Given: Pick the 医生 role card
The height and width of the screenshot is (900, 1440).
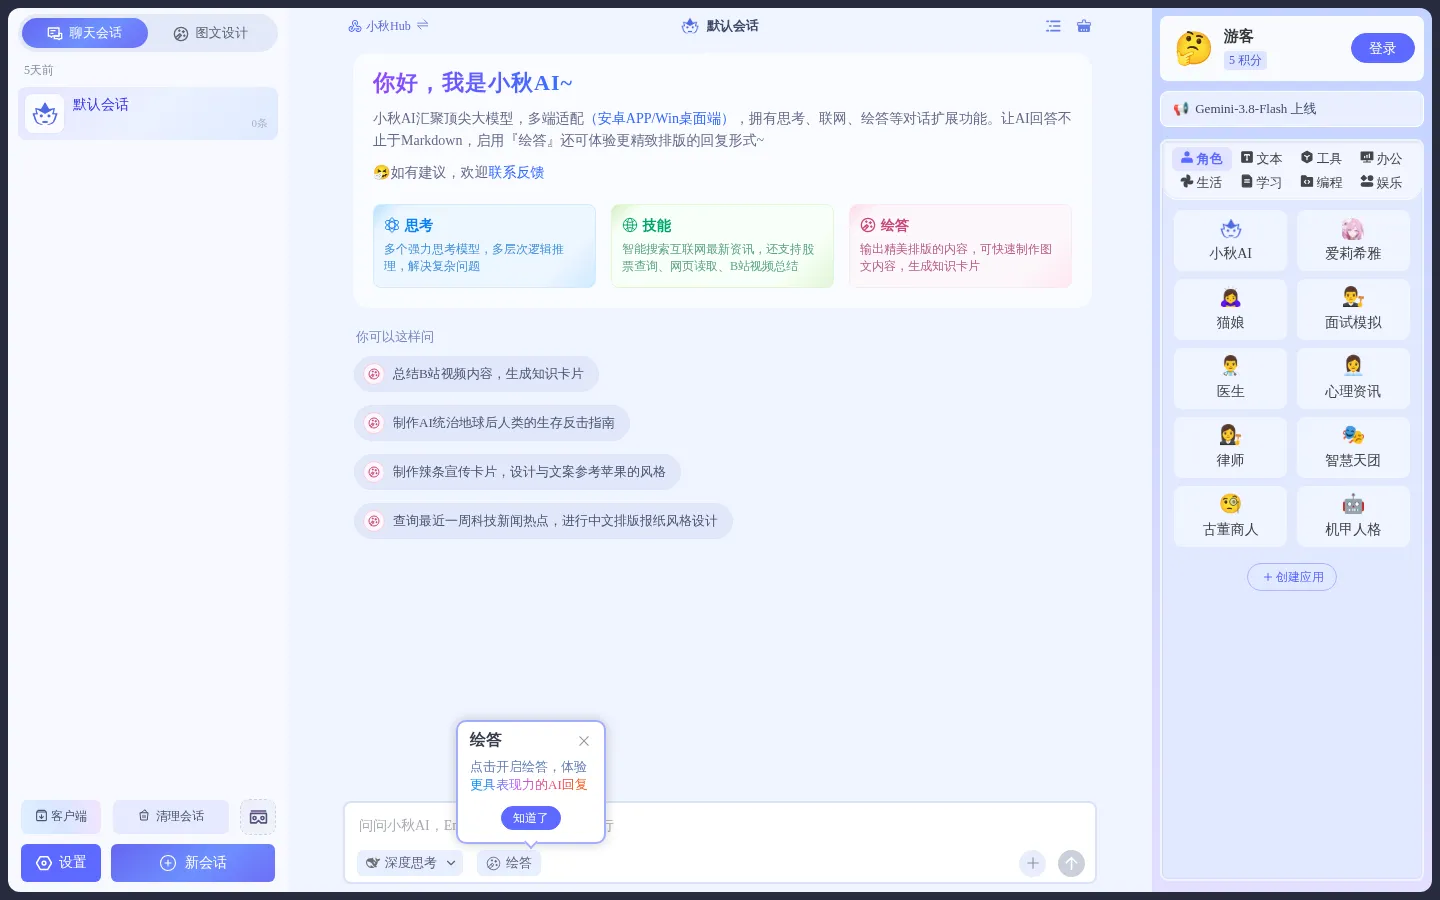Looking at the screenshot, I should pyautogui.click(x=1230, y=379).
